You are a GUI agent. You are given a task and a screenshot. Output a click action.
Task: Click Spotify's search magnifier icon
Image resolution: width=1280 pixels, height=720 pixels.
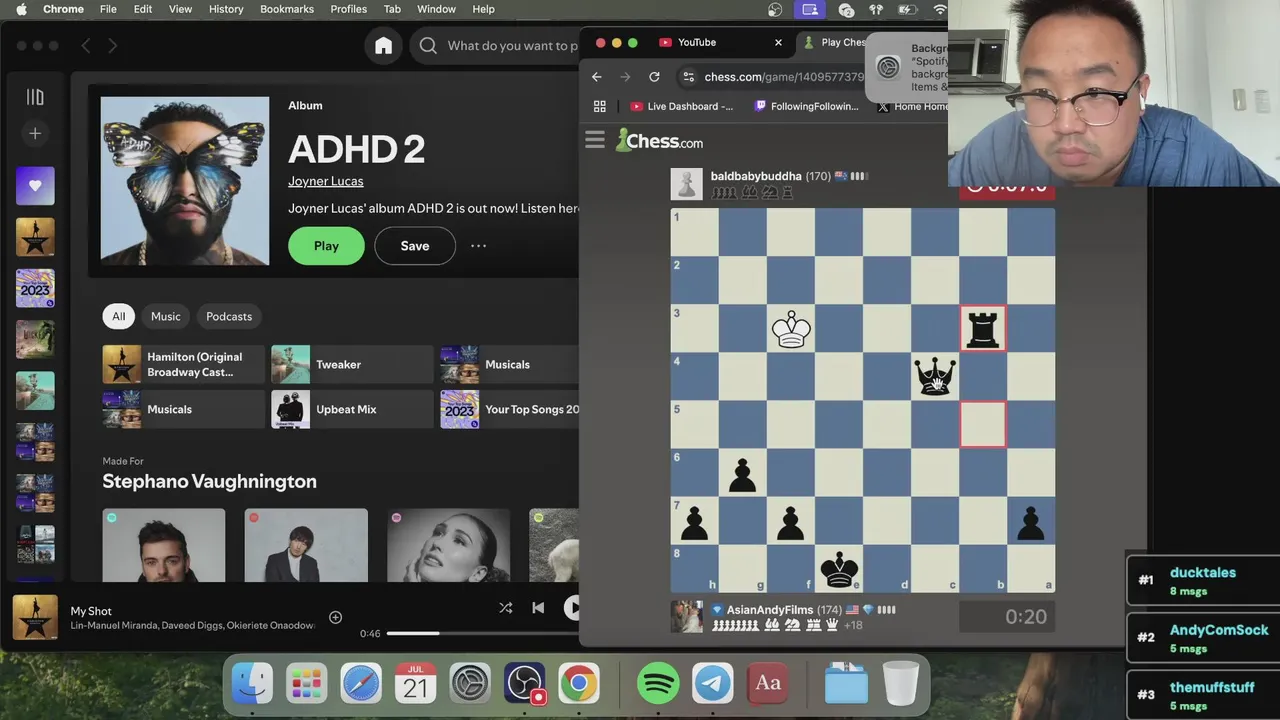(428, 46)
